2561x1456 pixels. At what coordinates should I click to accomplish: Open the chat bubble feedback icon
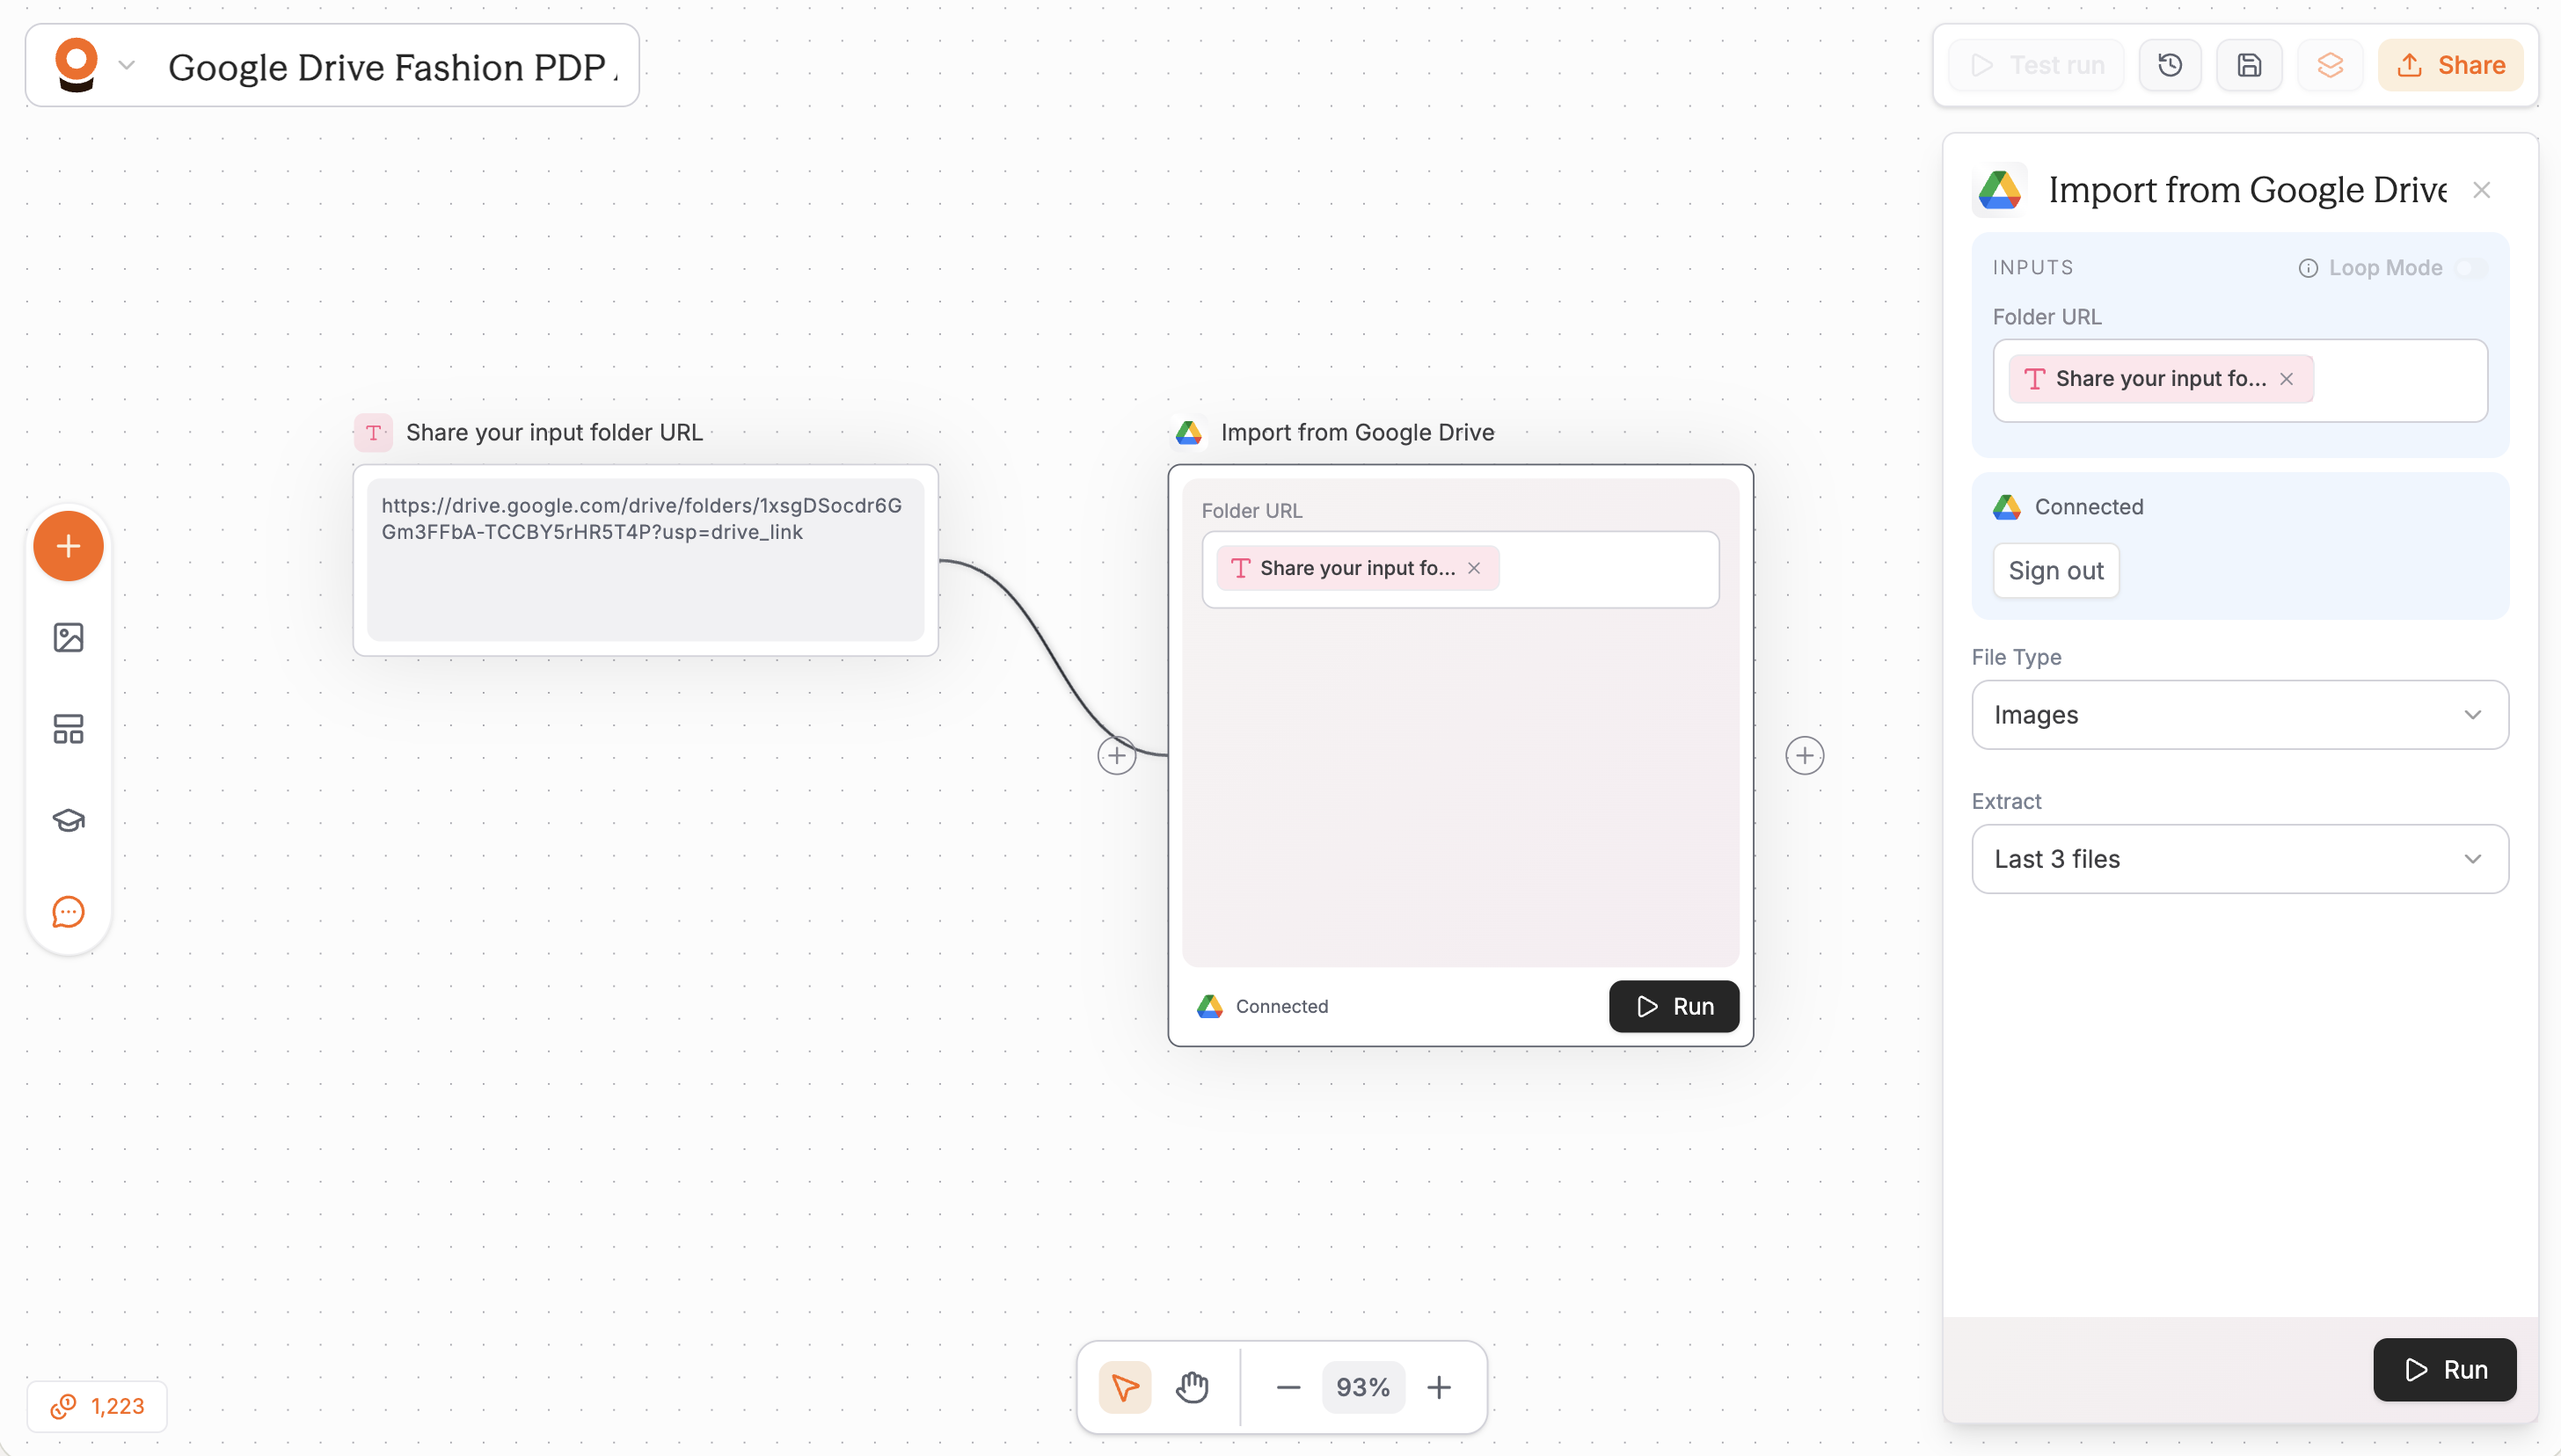[68, 911]
